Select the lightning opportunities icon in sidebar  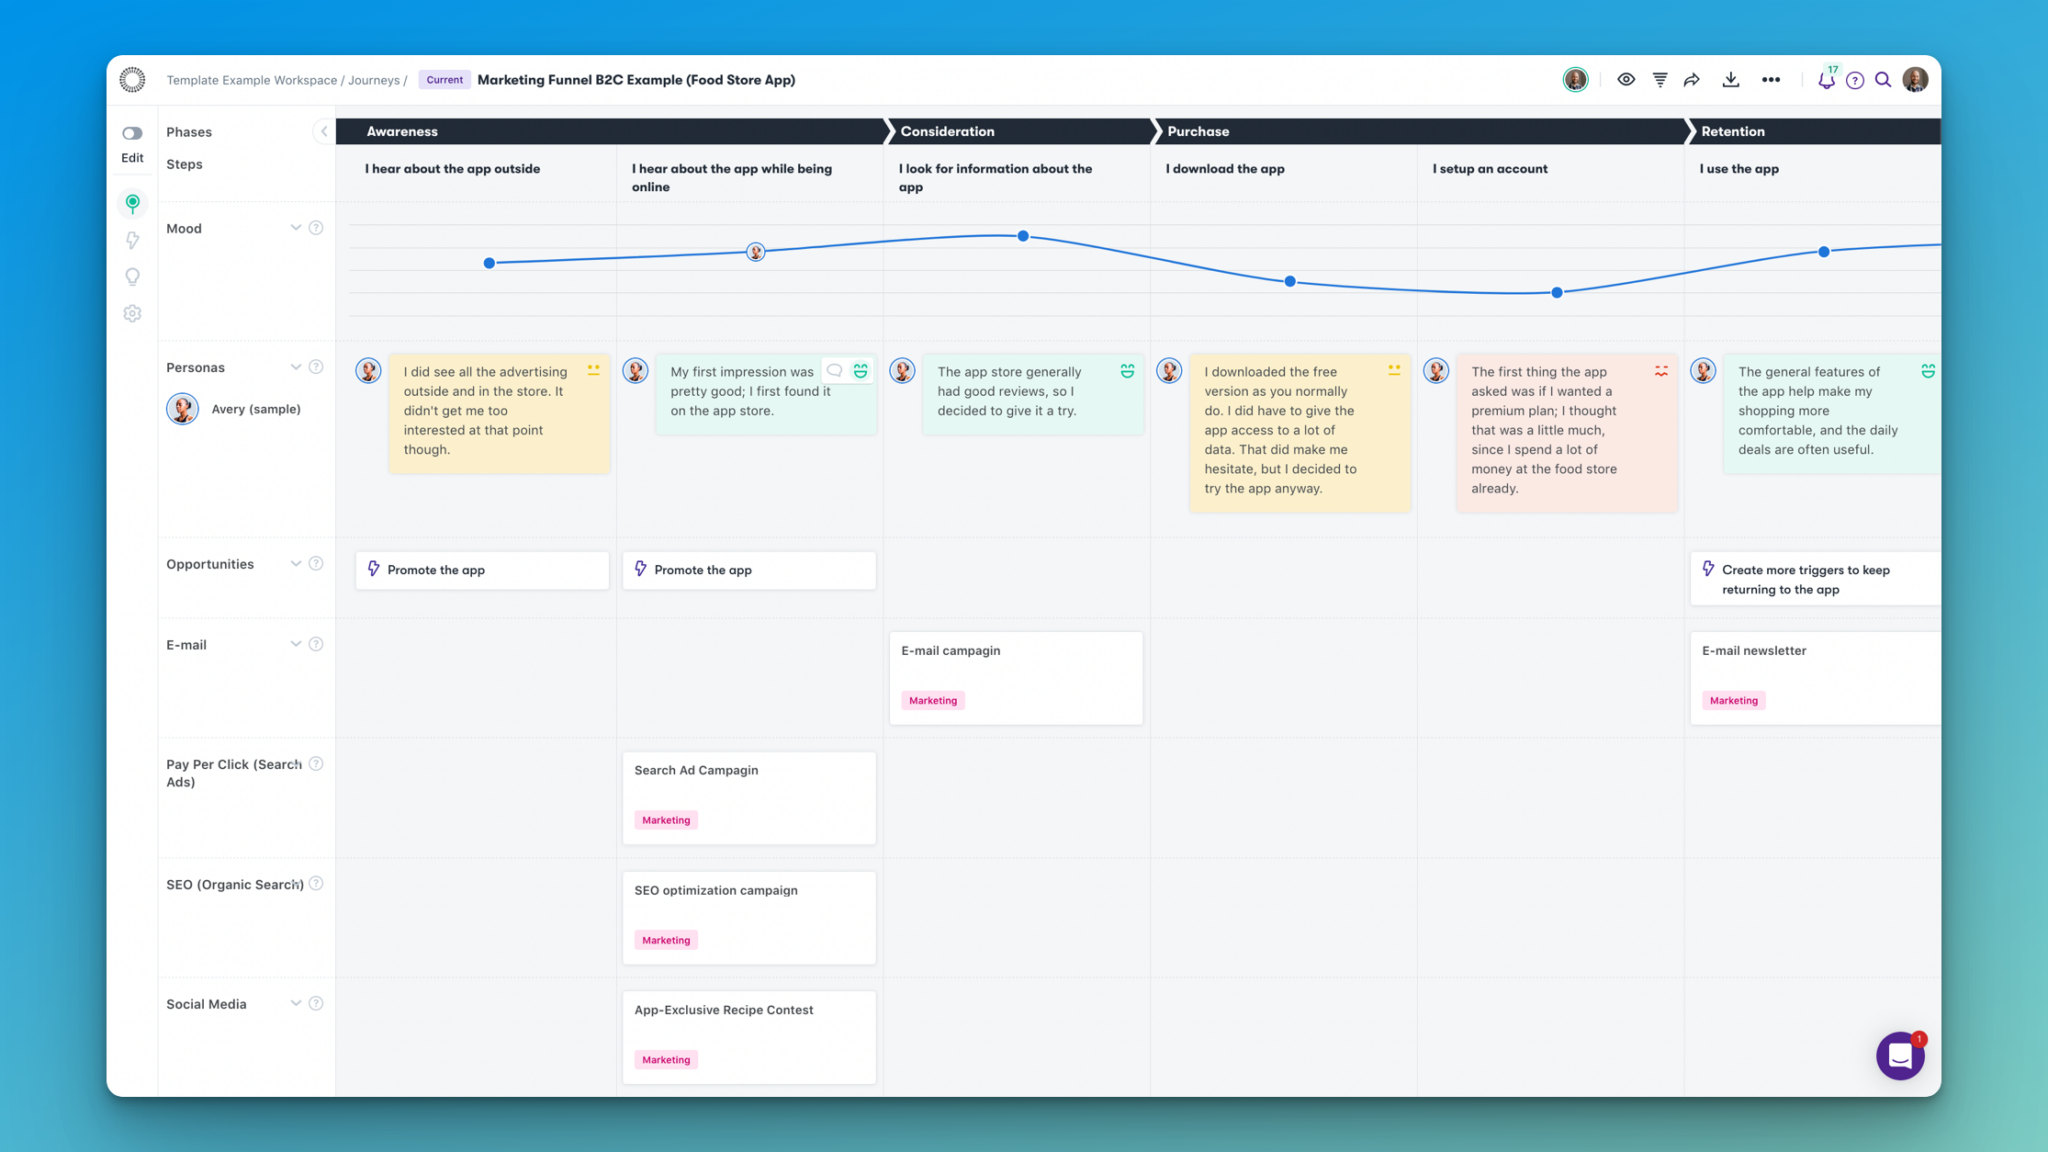(132, 240)
